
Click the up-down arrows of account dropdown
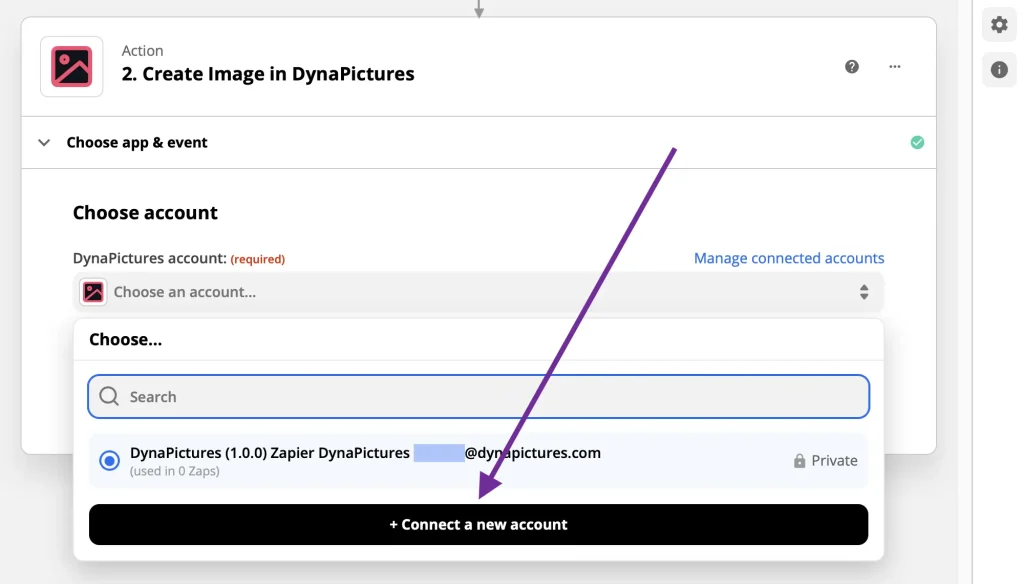pos(864,292)
